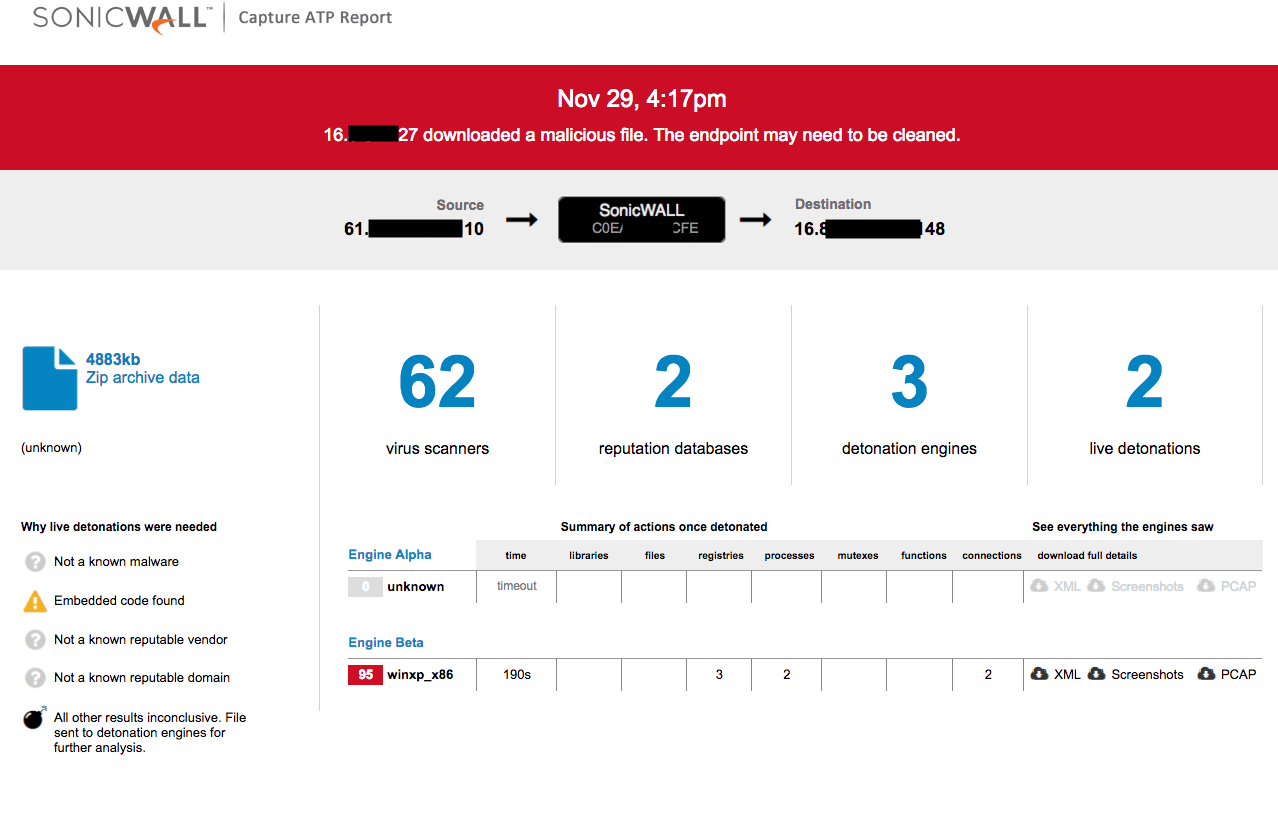
Task: Click See everything the engines saw heading
Action: click(x=1123, y=527)
